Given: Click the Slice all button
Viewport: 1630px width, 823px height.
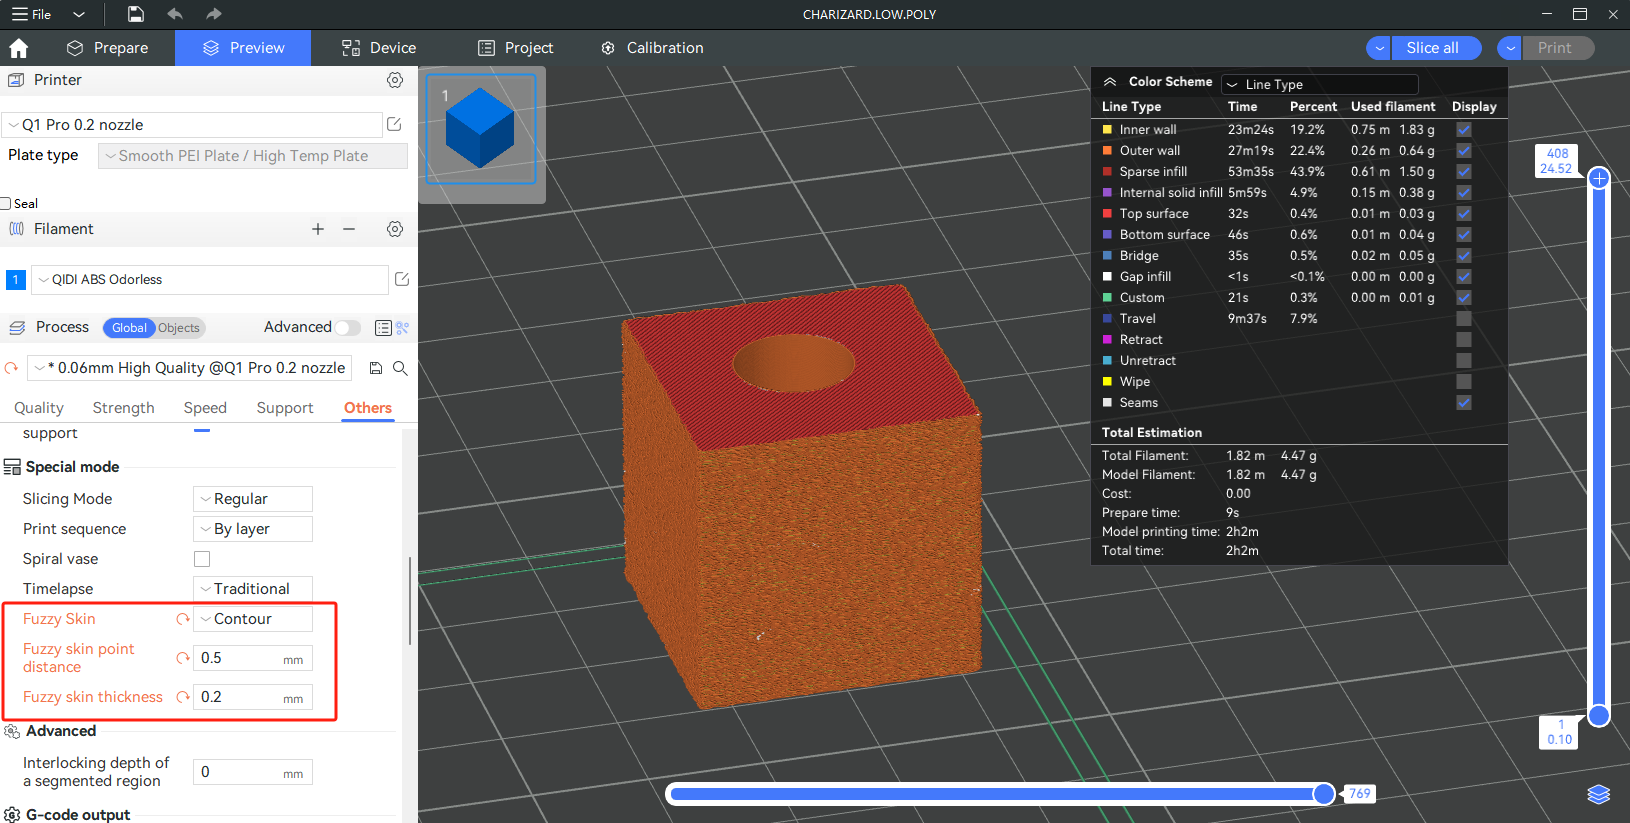Looking at the screenshot, I should click(x=1432, y=48).
